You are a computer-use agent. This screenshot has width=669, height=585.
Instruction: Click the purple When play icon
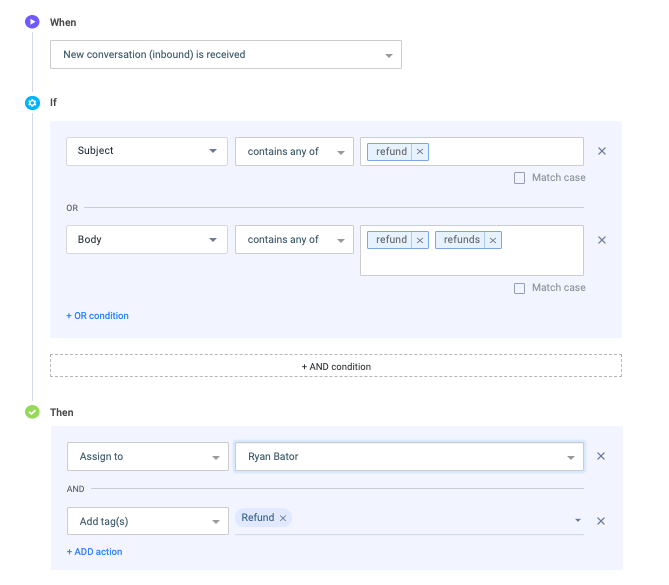click(x=32, y=22)
